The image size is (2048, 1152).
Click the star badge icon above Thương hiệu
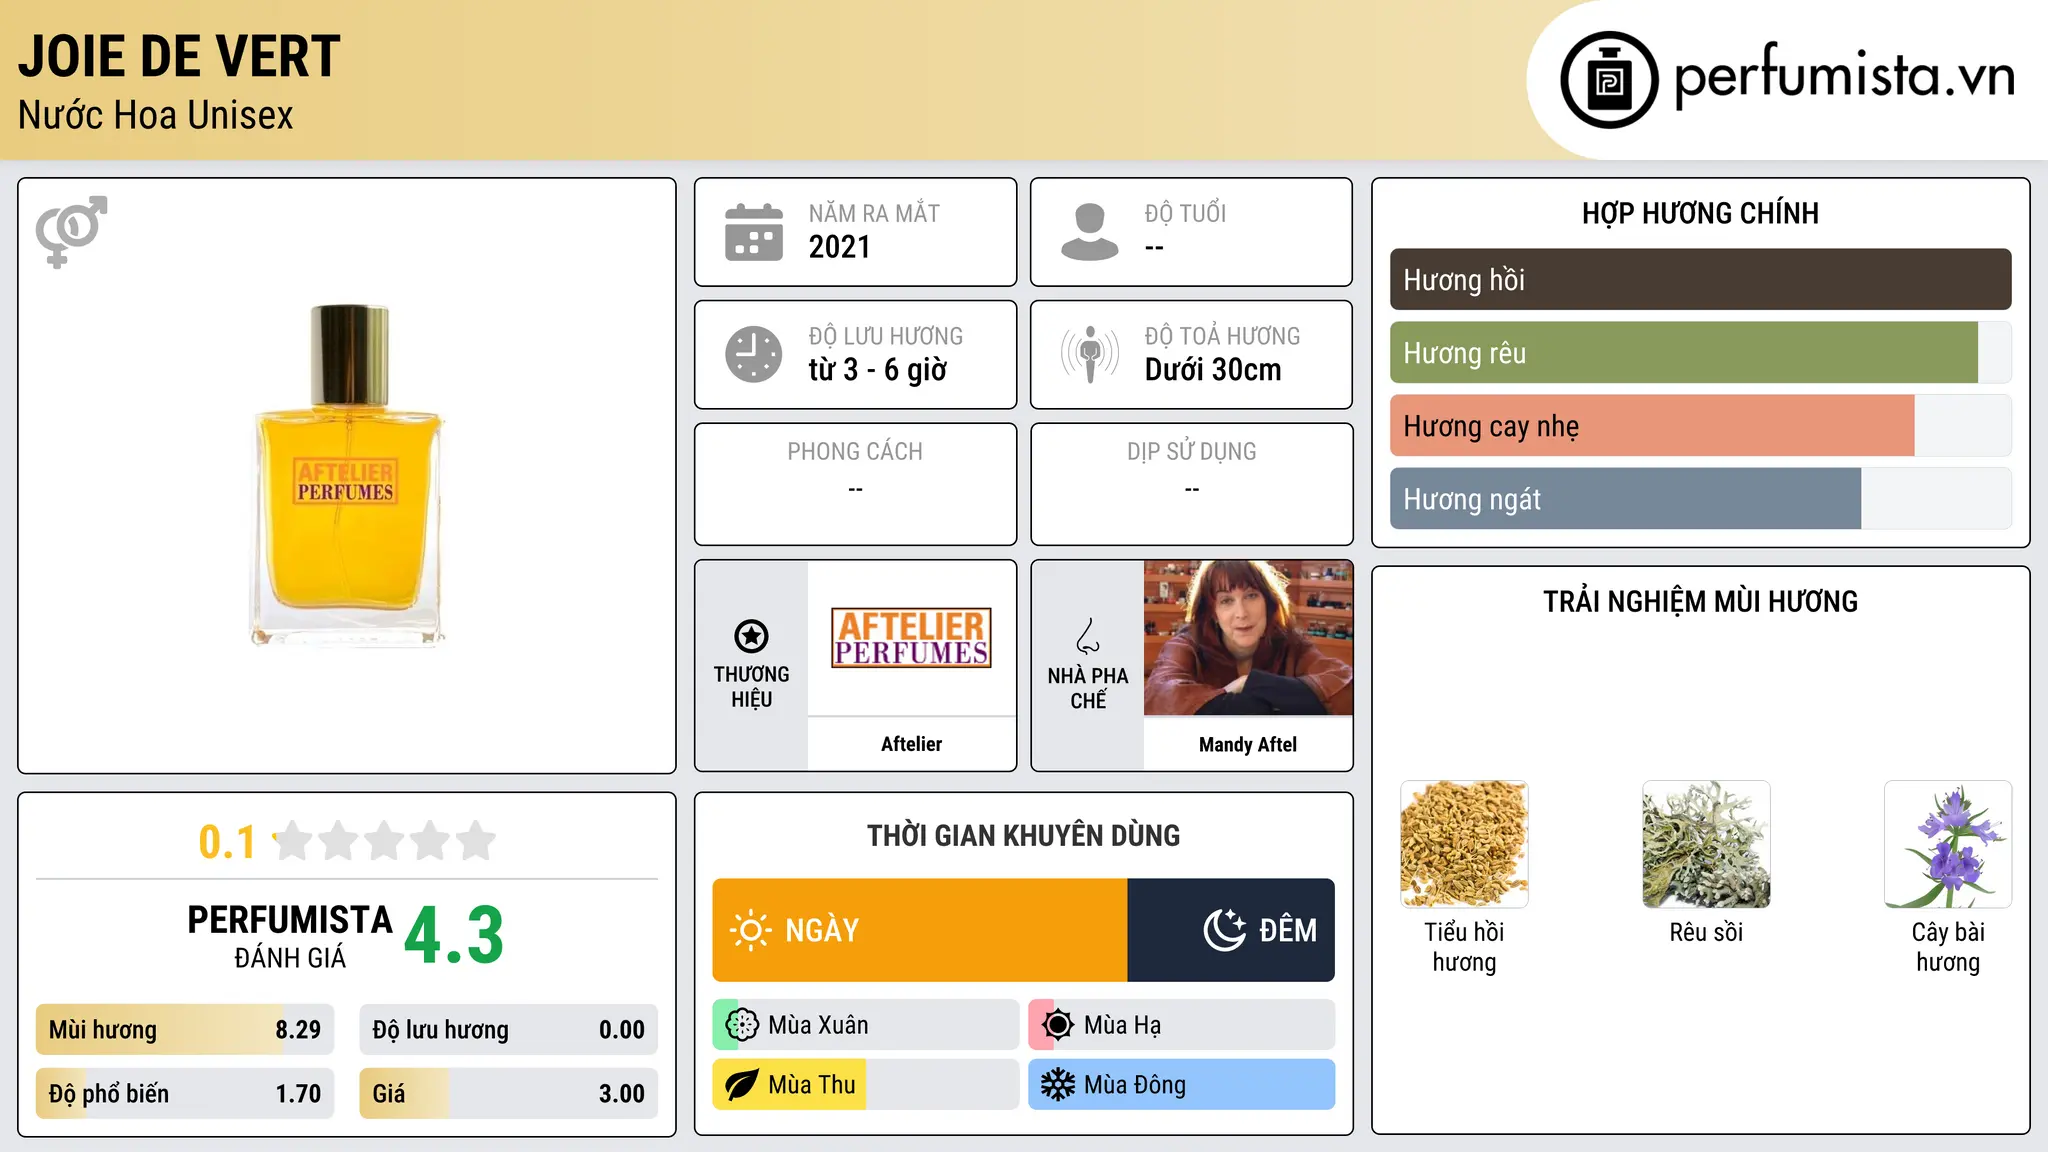tap(751, 636)
